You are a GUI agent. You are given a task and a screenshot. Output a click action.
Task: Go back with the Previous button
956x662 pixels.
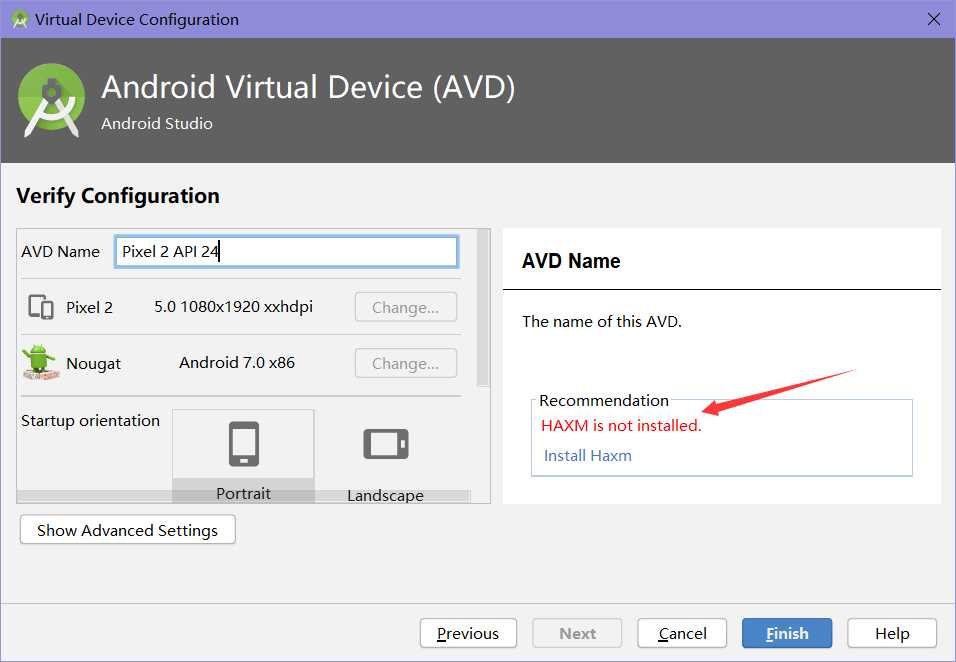click(468, 633)
